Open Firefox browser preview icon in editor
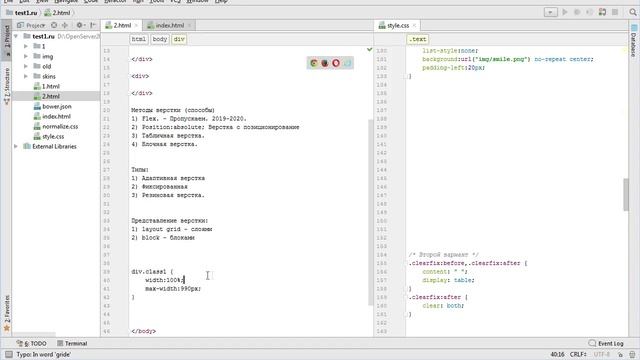 click(325, 63)
